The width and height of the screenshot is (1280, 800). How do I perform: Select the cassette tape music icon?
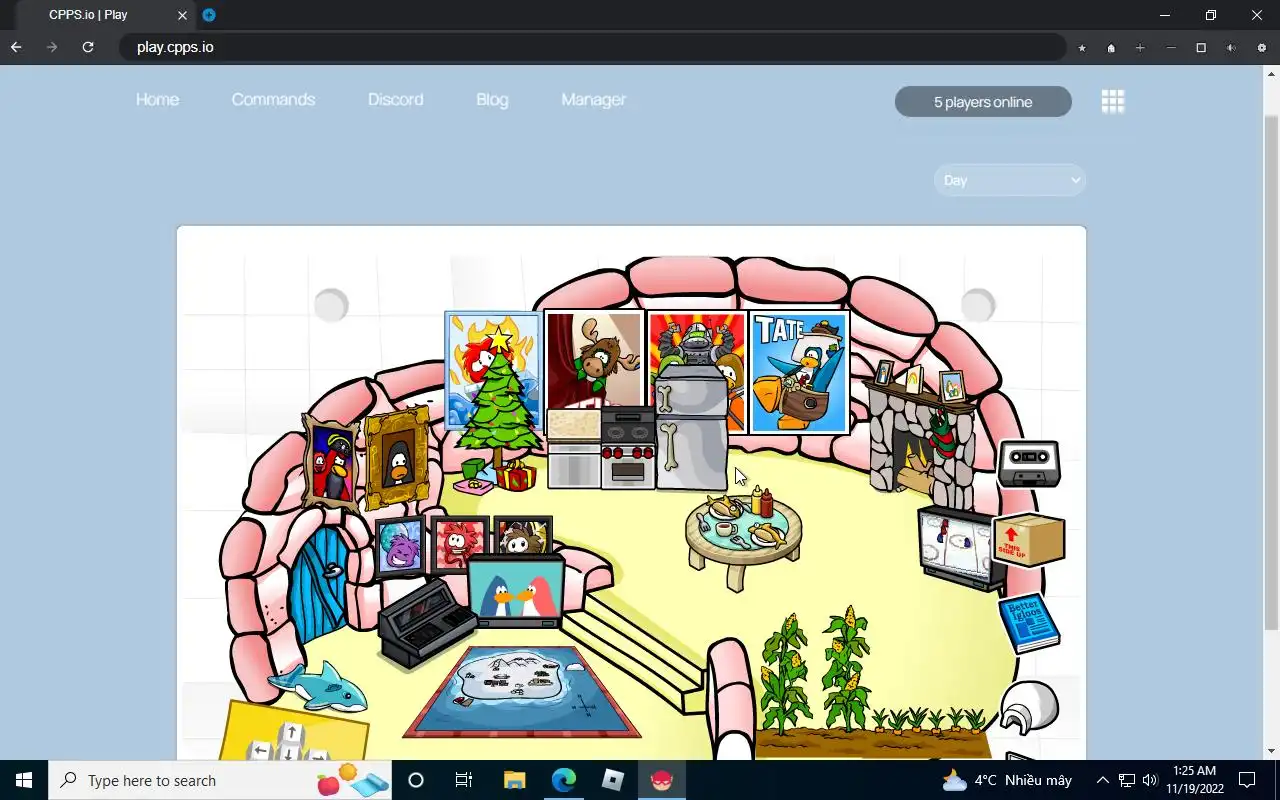pyautogui.click(x=1029, y=463)
